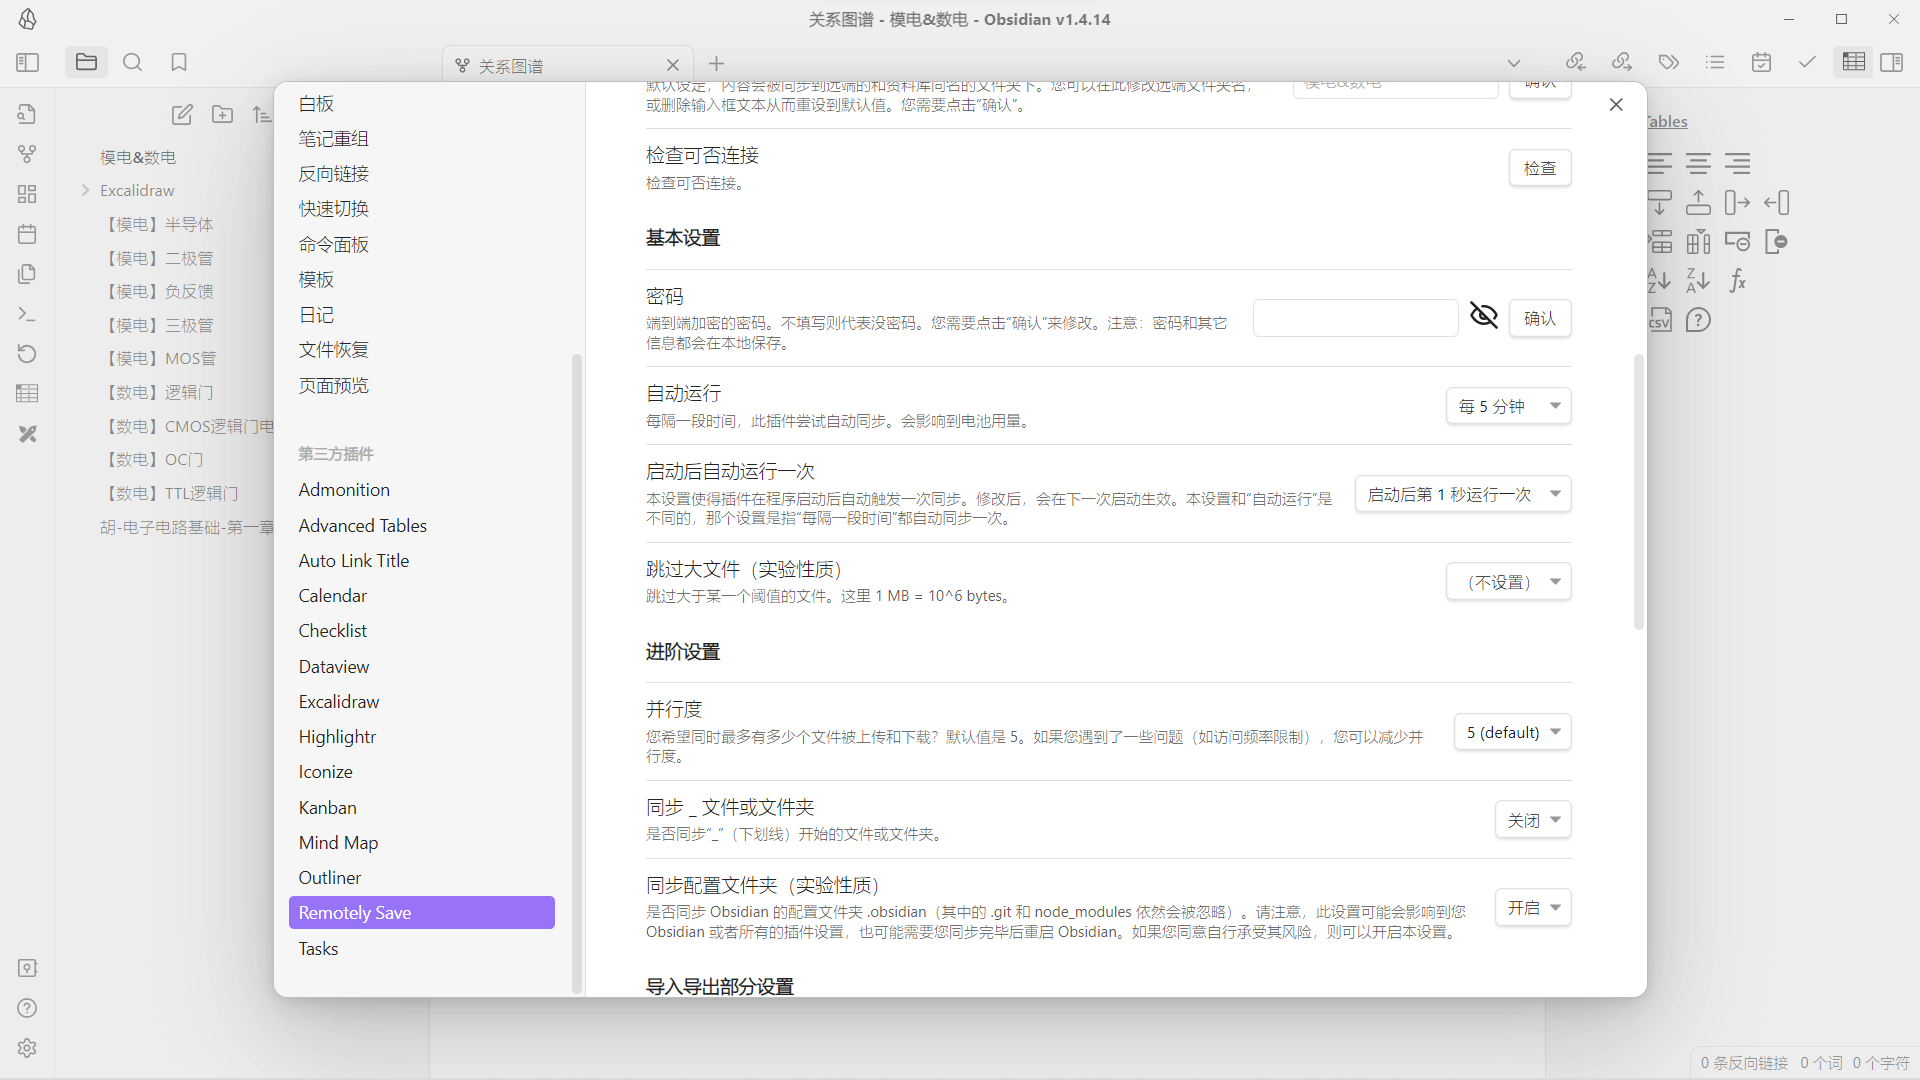Expand 自动运行 interval dropdown
The width and height of the screenshot is (1920, 1080).
tap(1509, 406)
